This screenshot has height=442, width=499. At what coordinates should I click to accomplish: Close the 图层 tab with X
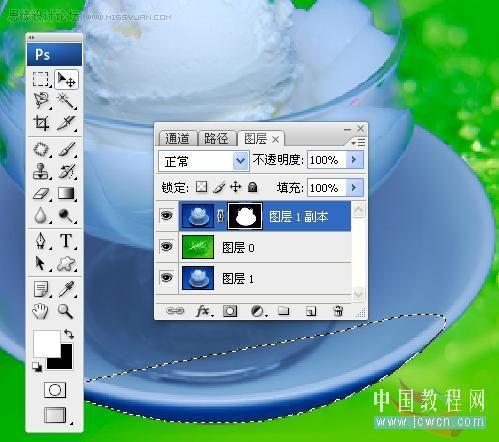click(x=276, y=139)
